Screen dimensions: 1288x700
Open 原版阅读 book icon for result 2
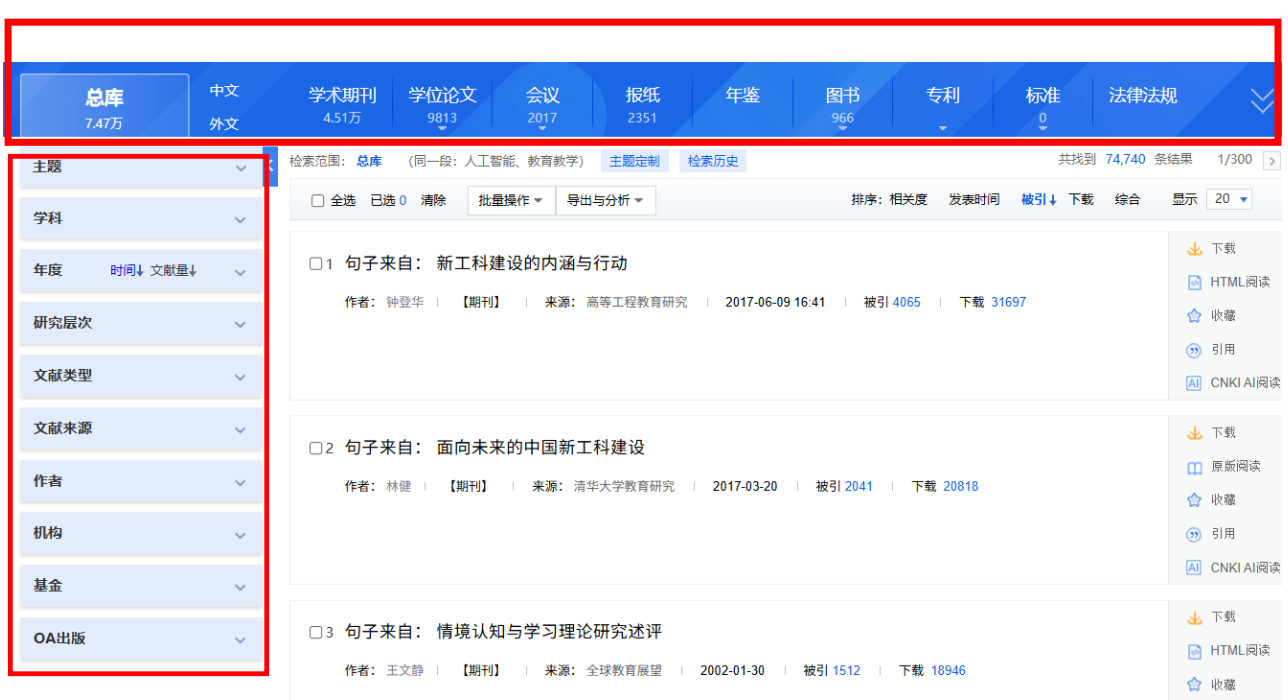[x=1194, y=467]
